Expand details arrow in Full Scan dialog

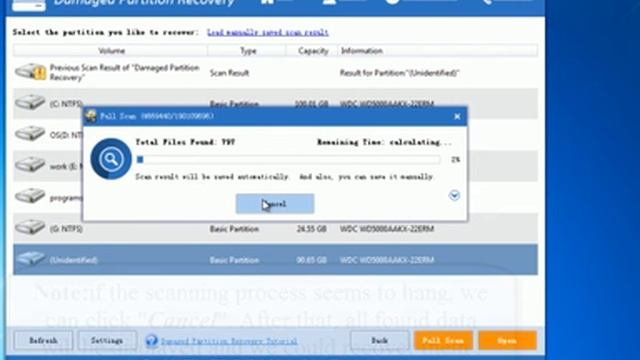pos(454,196)
